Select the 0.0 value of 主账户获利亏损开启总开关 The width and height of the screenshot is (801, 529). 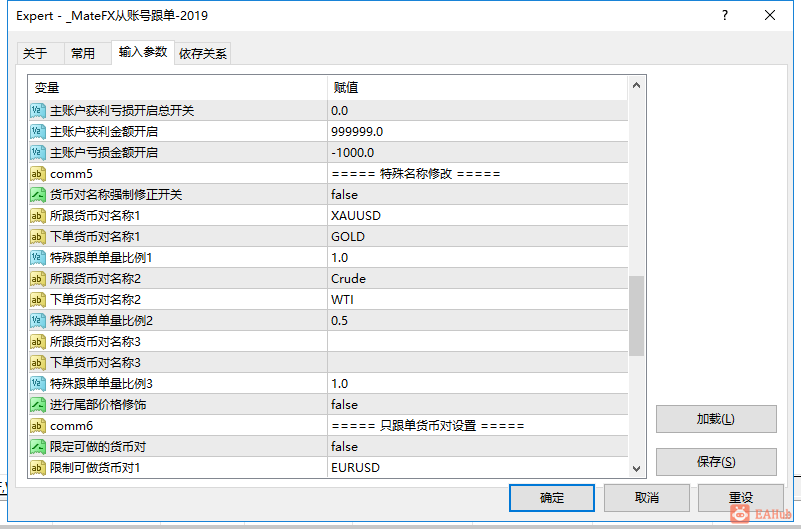478,110
